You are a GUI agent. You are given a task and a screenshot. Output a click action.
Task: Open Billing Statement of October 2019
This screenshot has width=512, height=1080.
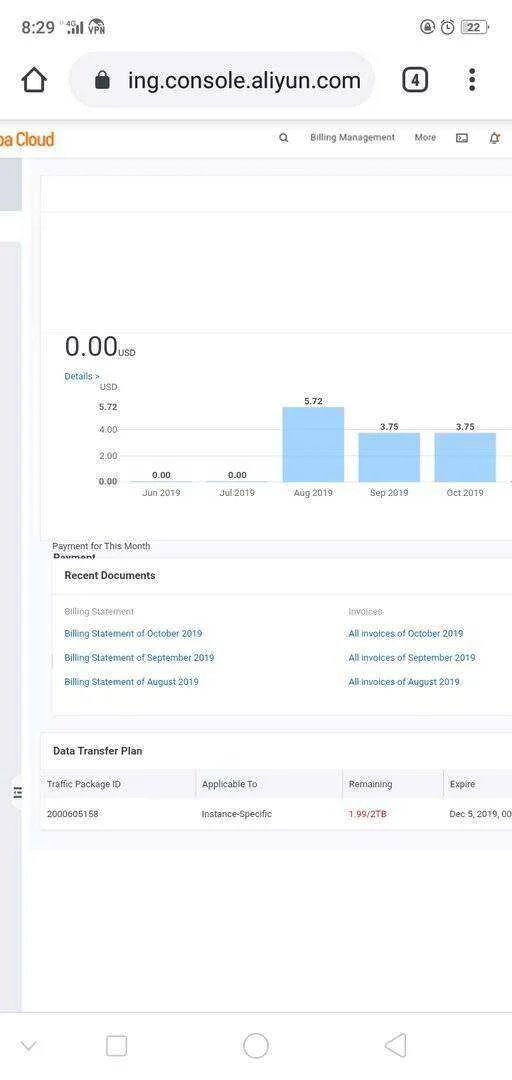click(x=133, y=634)
